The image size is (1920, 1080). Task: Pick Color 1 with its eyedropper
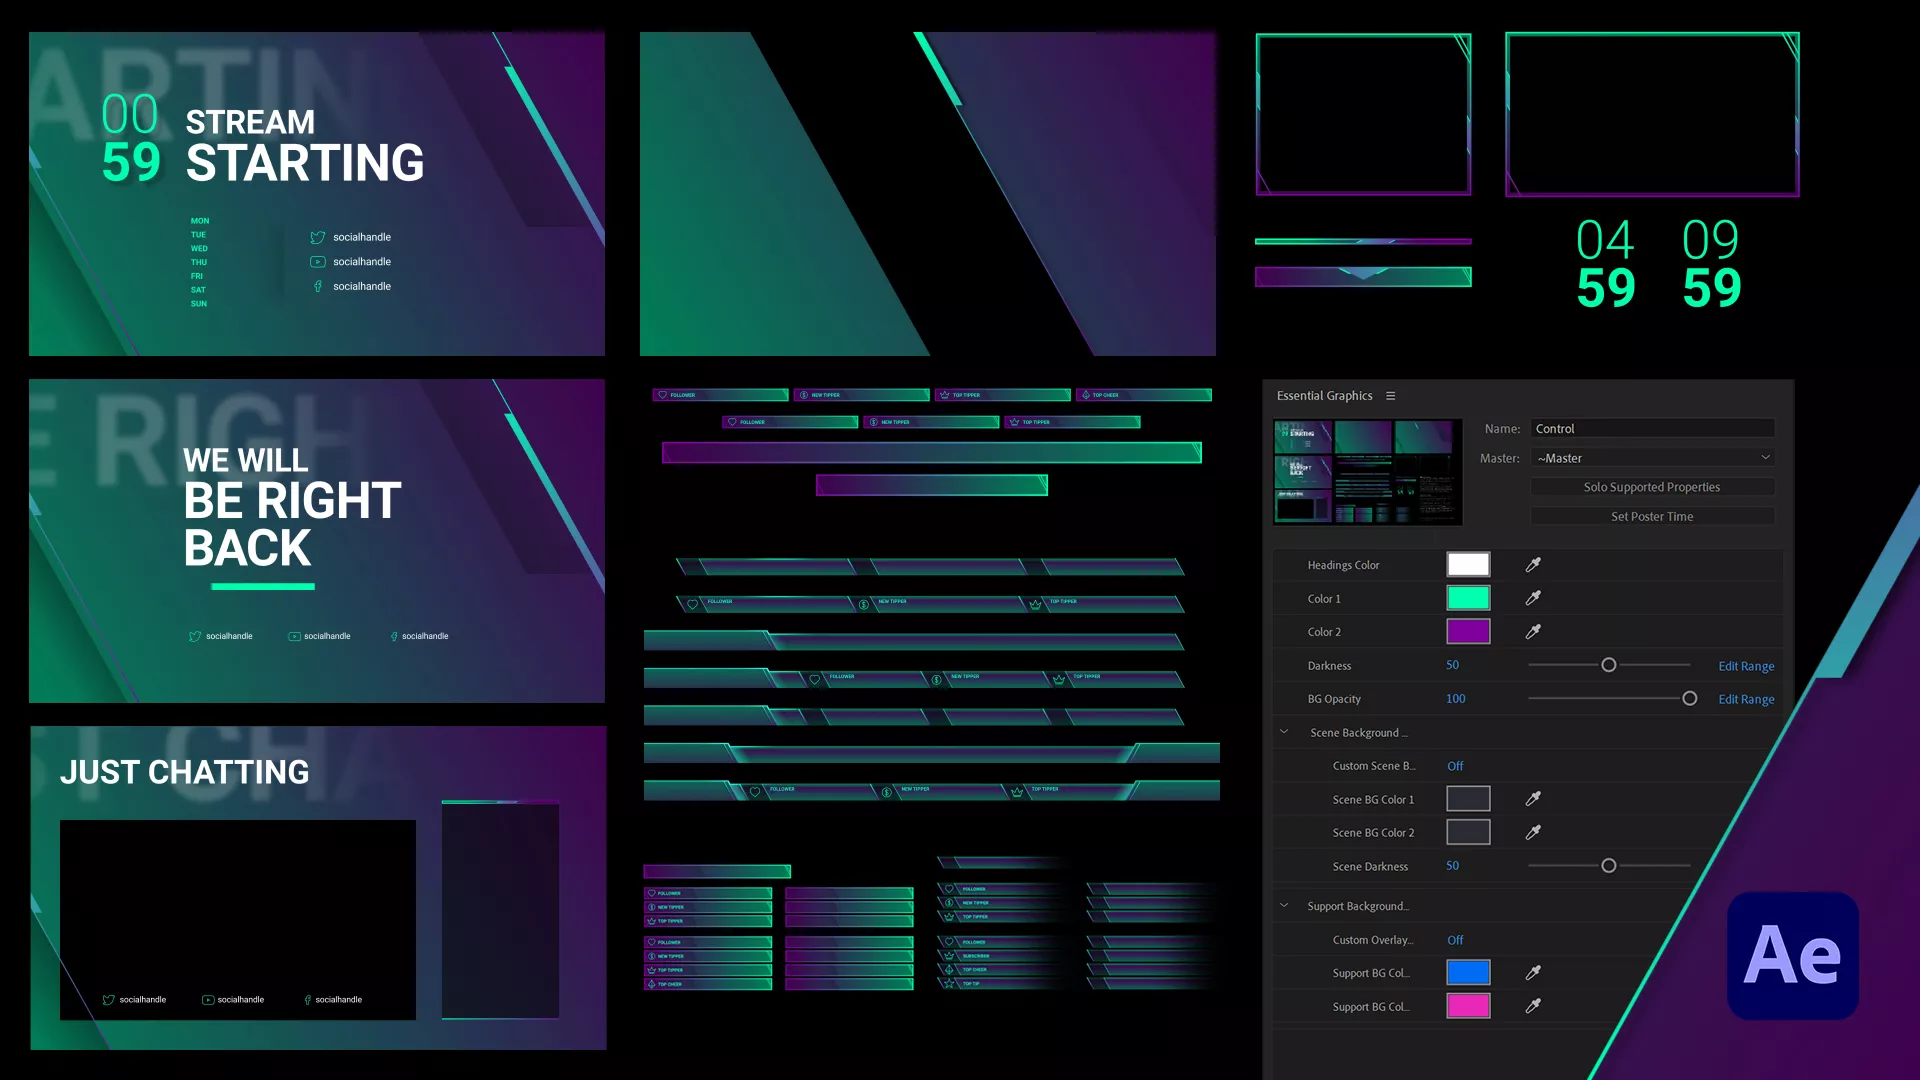1533,598
